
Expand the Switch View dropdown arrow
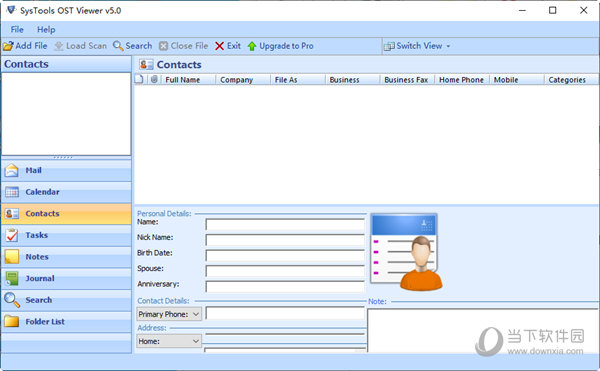[x=448, y=46]
